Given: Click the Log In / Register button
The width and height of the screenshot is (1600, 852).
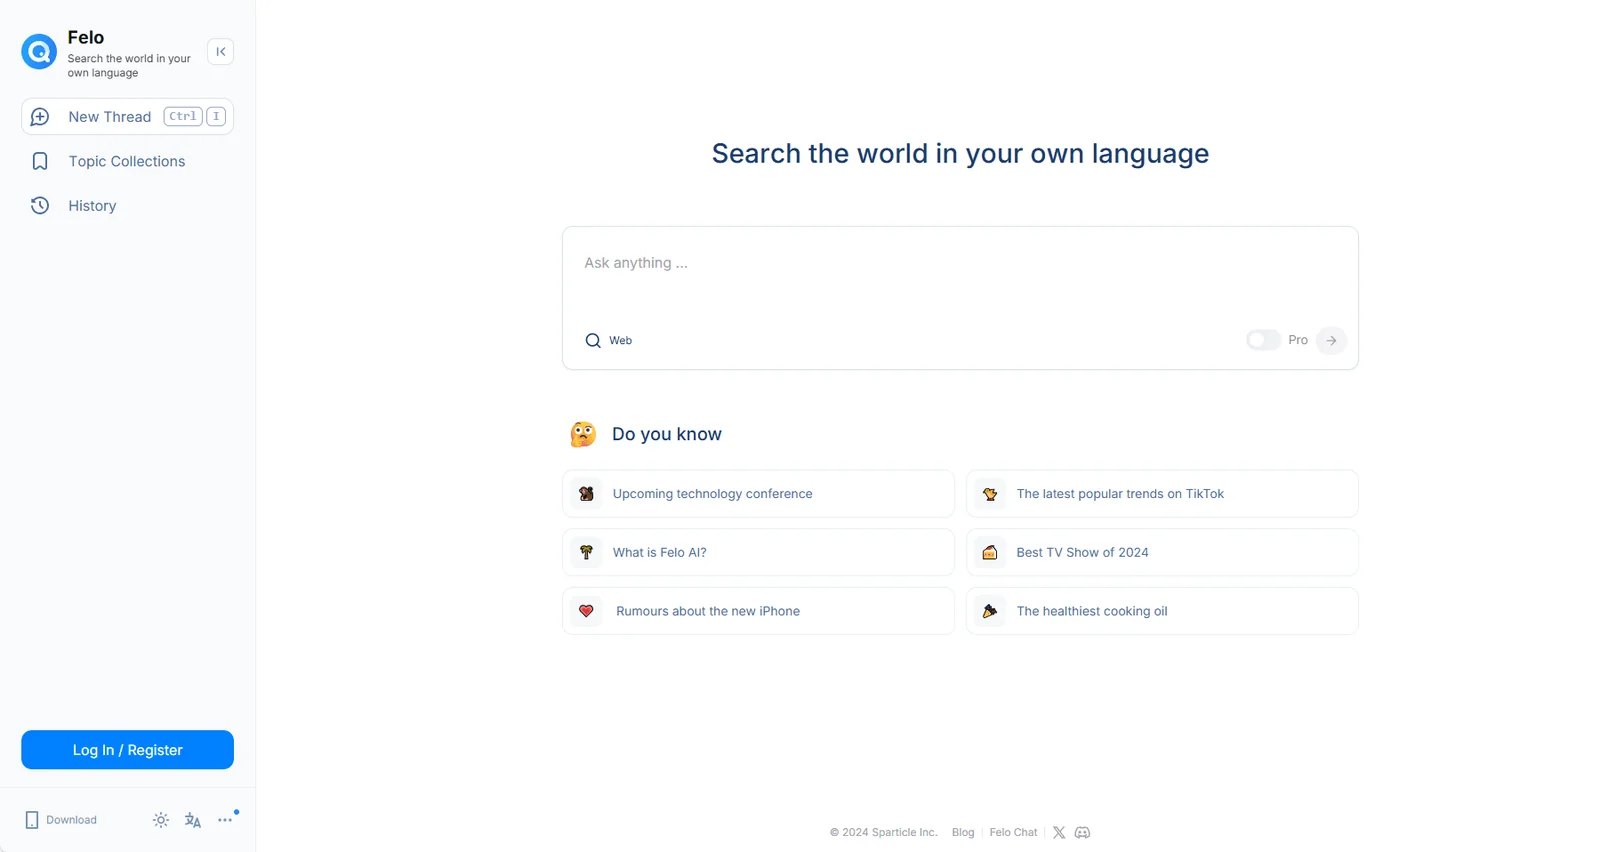Looking at the screenshot, I should 127,750.
